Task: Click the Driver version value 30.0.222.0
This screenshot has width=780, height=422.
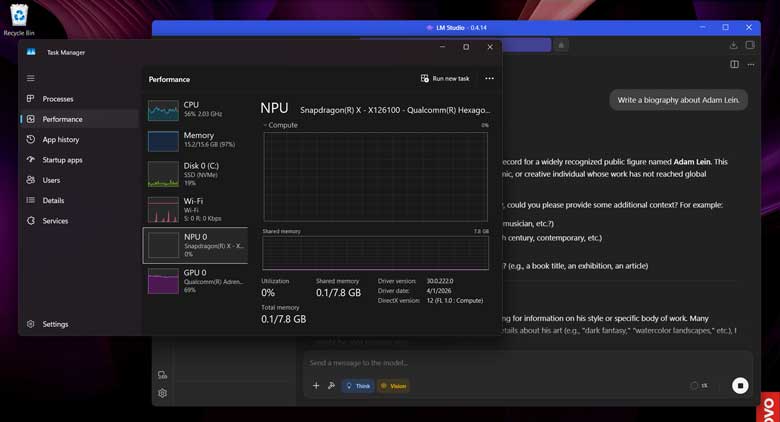Action: (x=440, y=281)
